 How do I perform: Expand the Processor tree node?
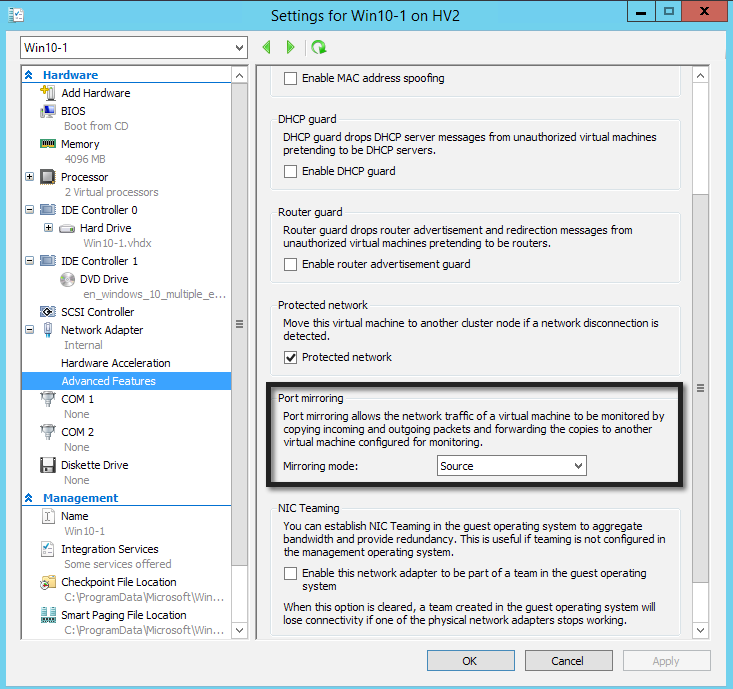pos(29,177)
